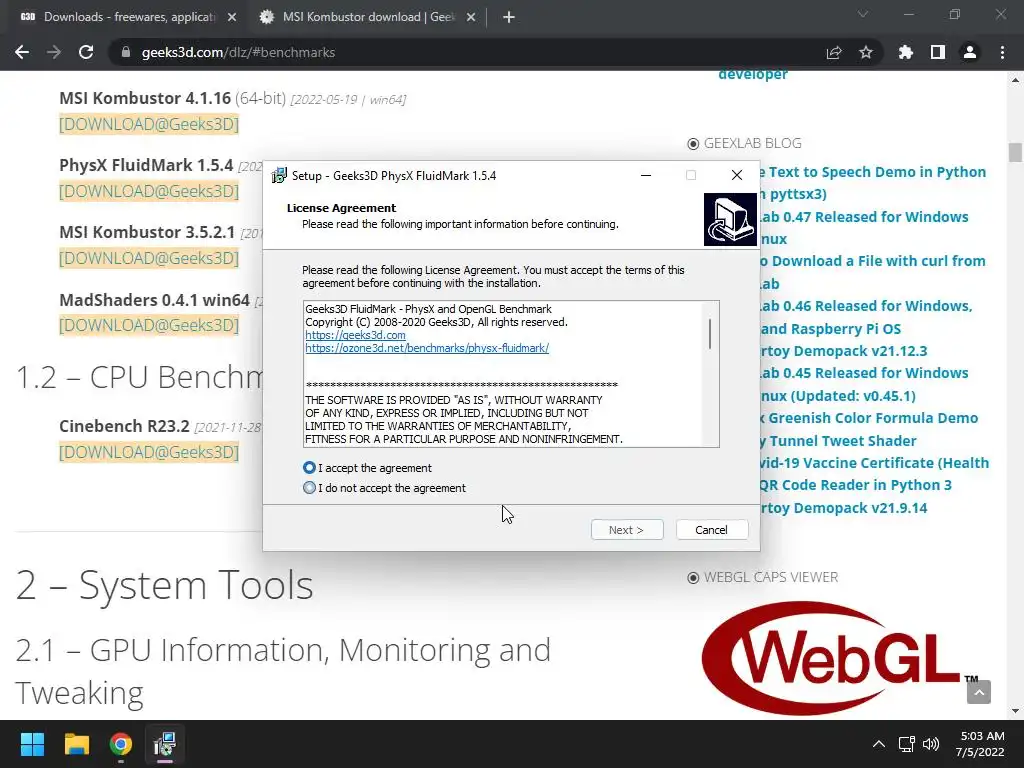Screen dimensions: 1024x768
Task: Show hidden system tray icons
Action: tap(879, 744)
